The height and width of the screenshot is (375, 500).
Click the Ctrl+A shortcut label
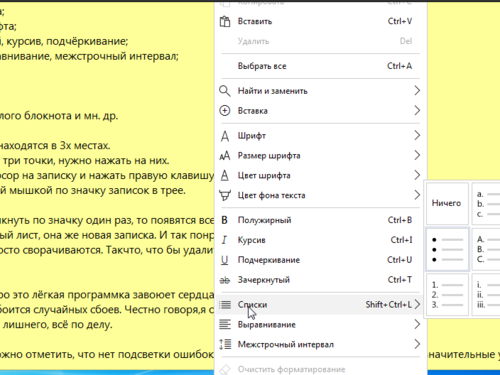click(399, 66)
